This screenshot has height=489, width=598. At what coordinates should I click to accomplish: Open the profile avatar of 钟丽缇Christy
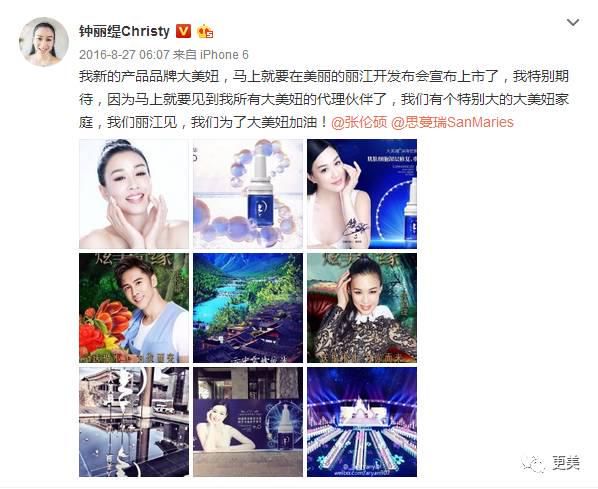click(44, 42)
